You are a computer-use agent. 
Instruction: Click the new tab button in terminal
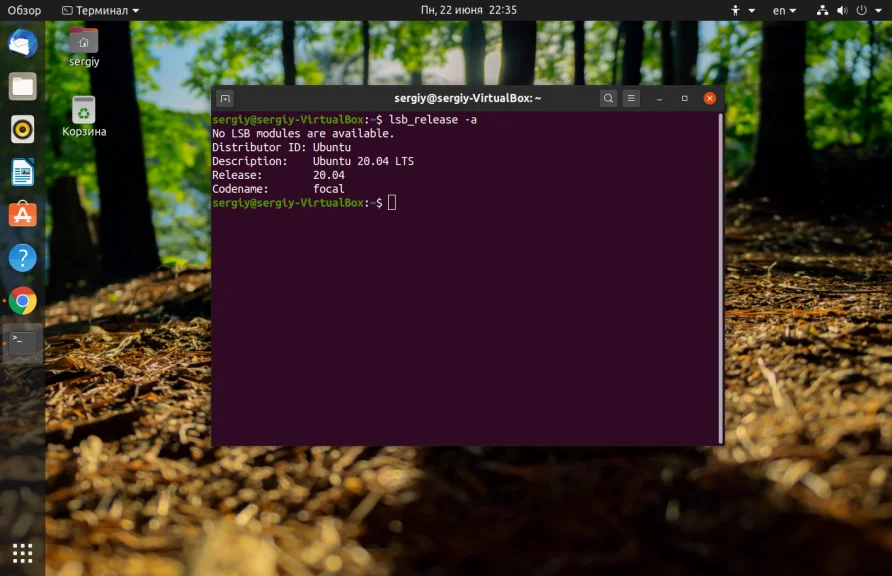(x=225, y=98)
